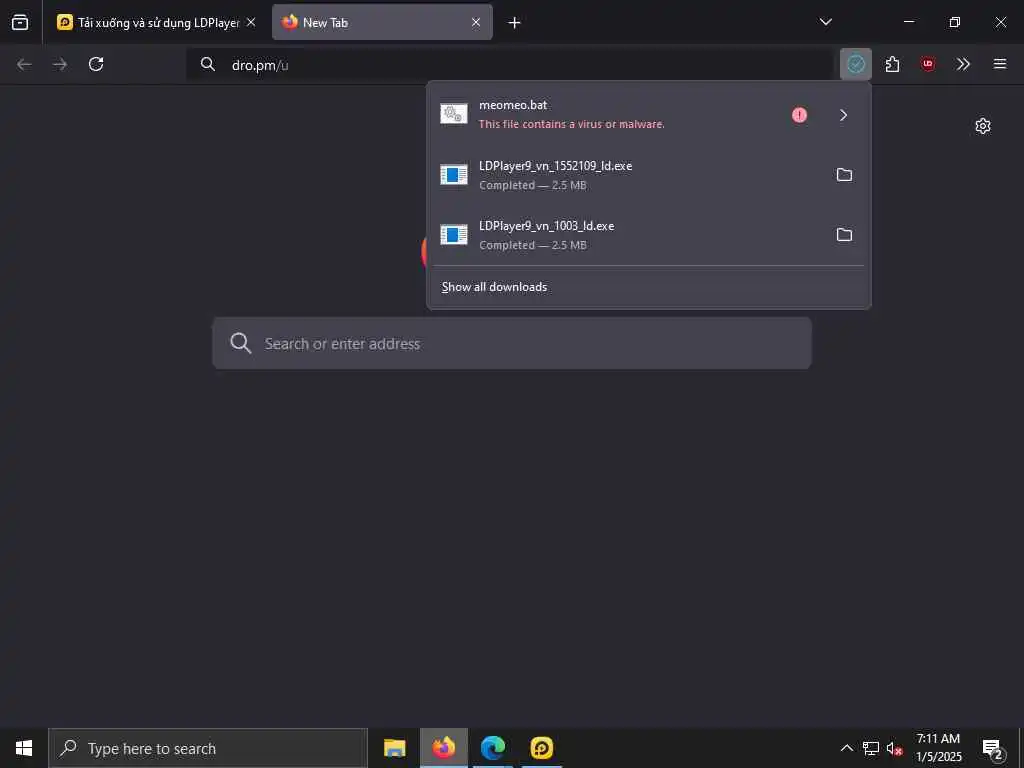Open File Explorer from the taskbar
1024x768 pixels.
394,748
